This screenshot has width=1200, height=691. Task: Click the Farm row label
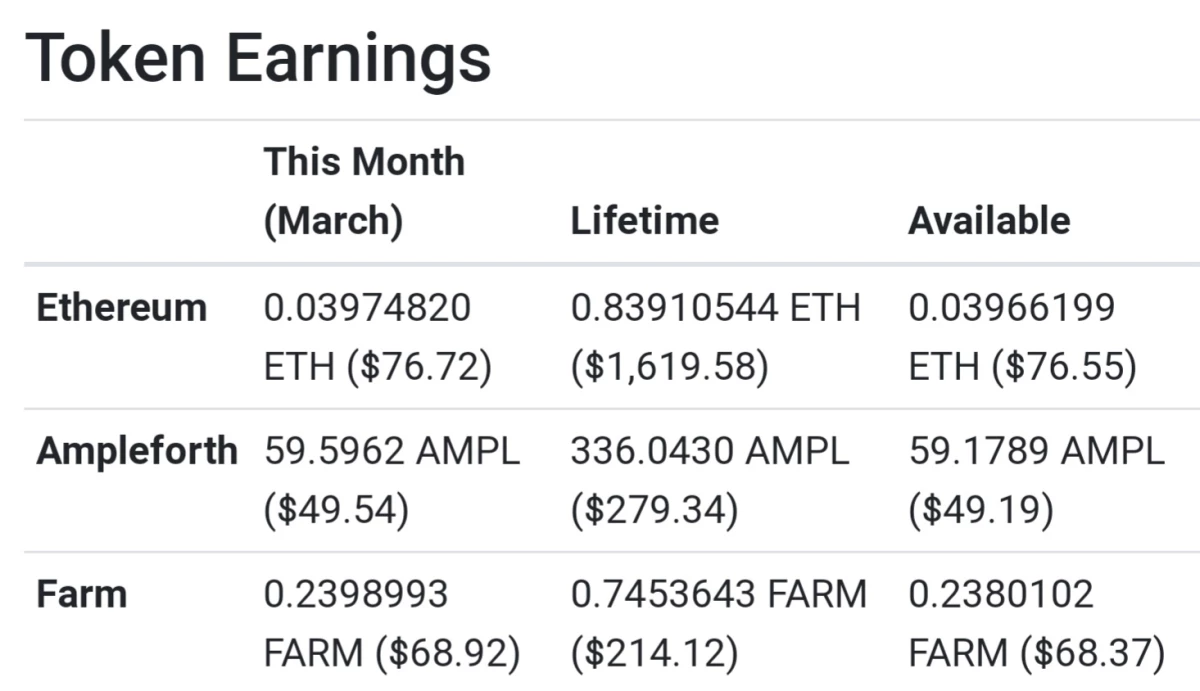pyautogui.click(x=82, y=595)
